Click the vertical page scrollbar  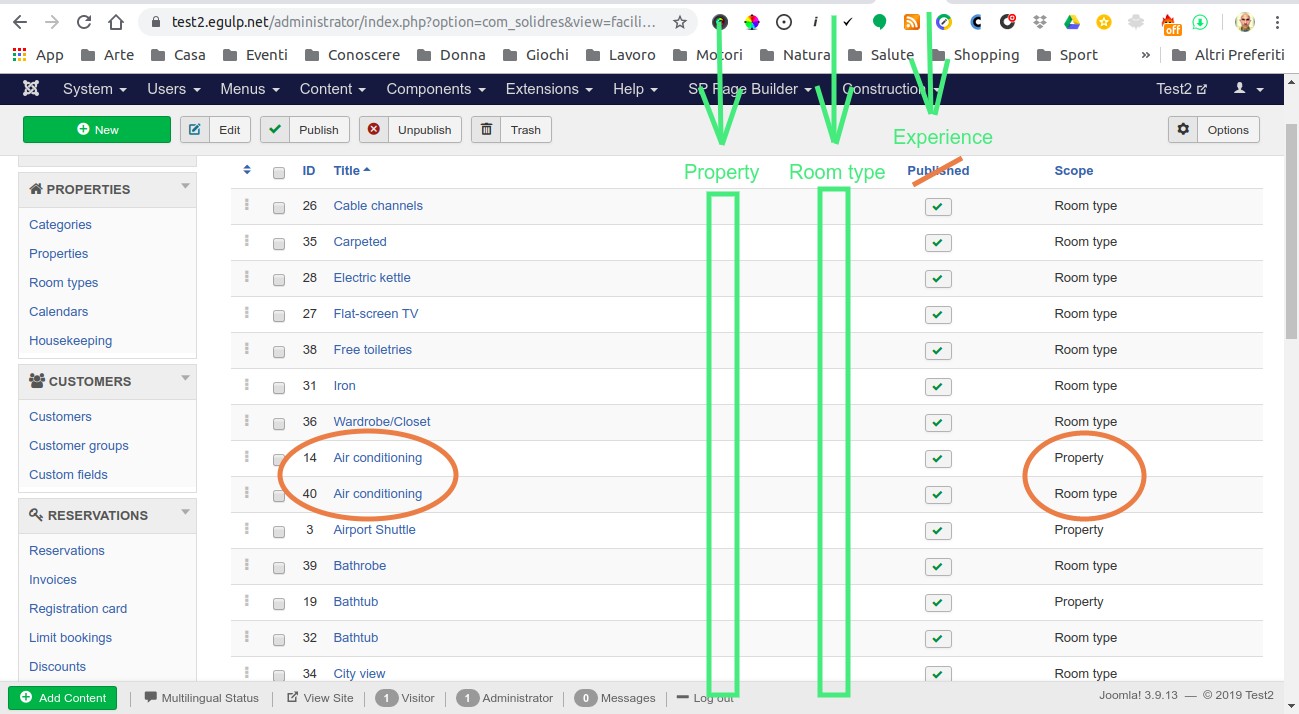point(1290,250)
